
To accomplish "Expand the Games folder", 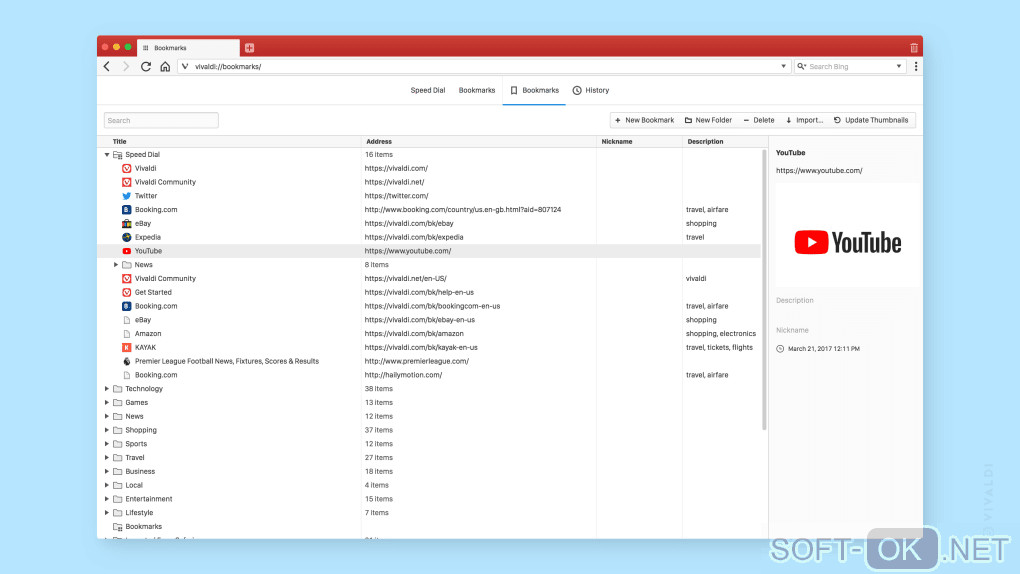I will coord(107,402).
